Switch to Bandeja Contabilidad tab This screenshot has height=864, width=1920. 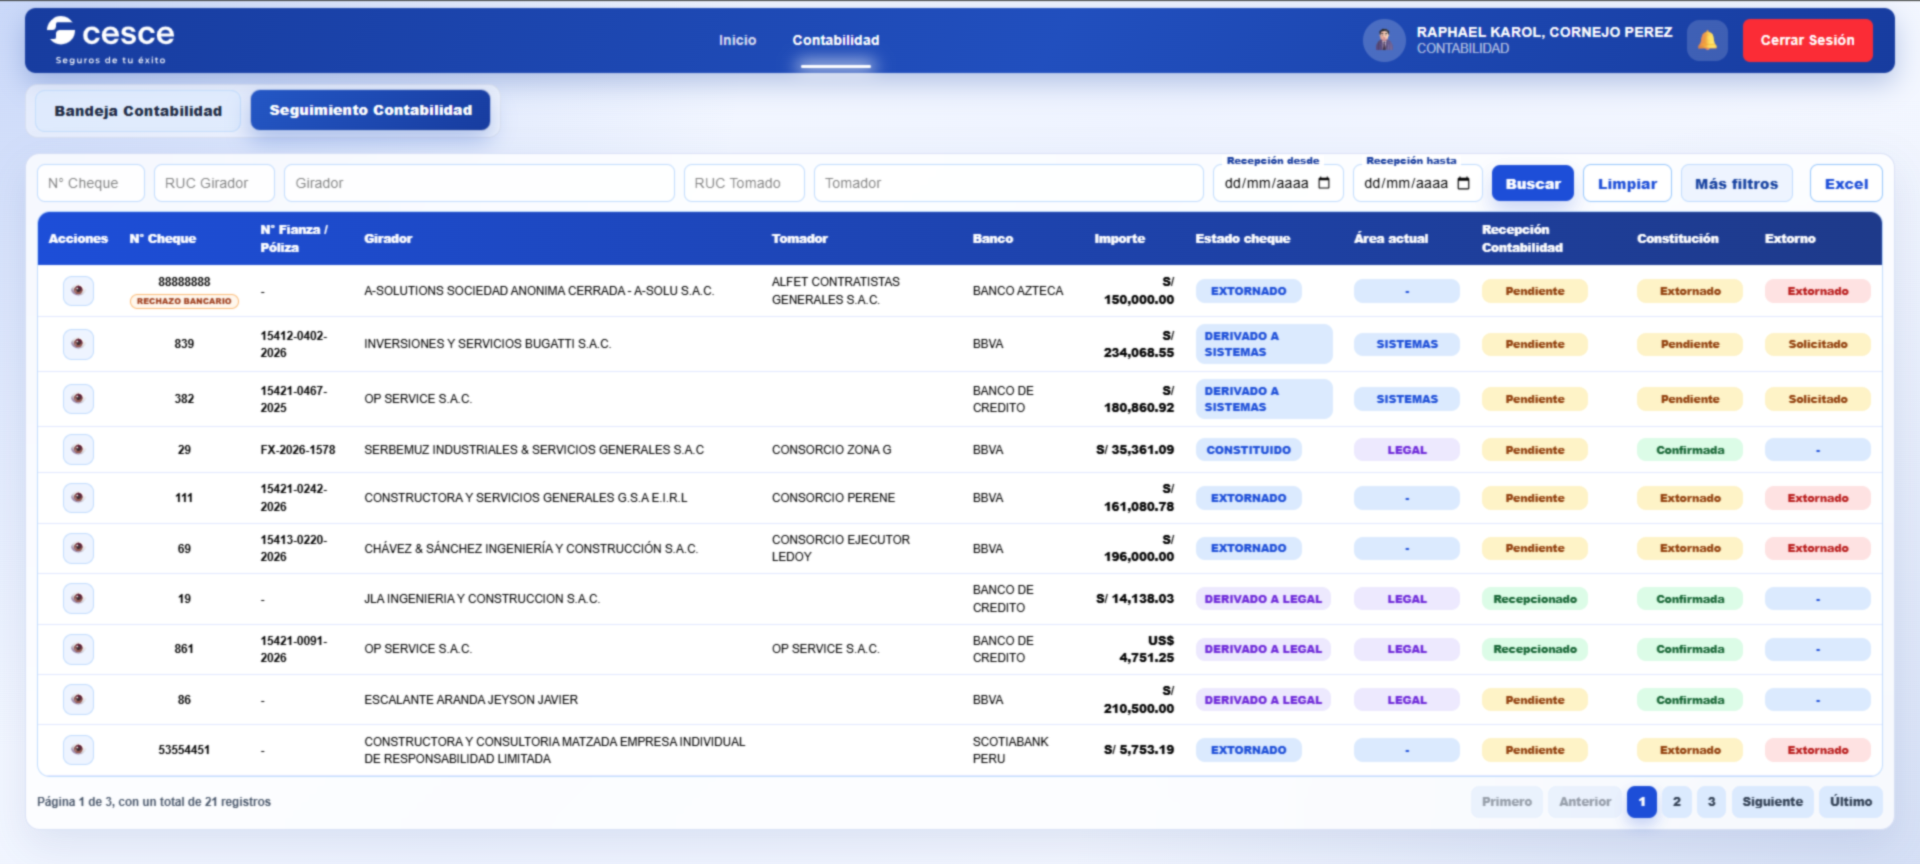tap(138, 111)
